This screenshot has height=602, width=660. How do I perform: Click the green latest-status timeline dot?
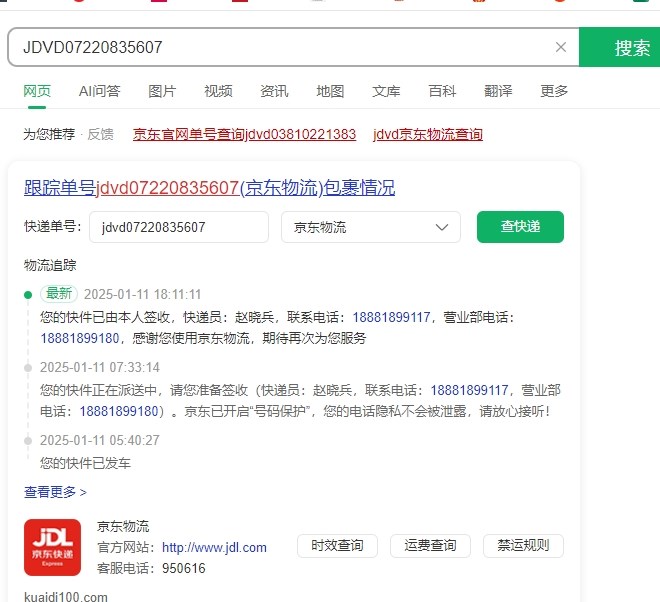point(28,295)
